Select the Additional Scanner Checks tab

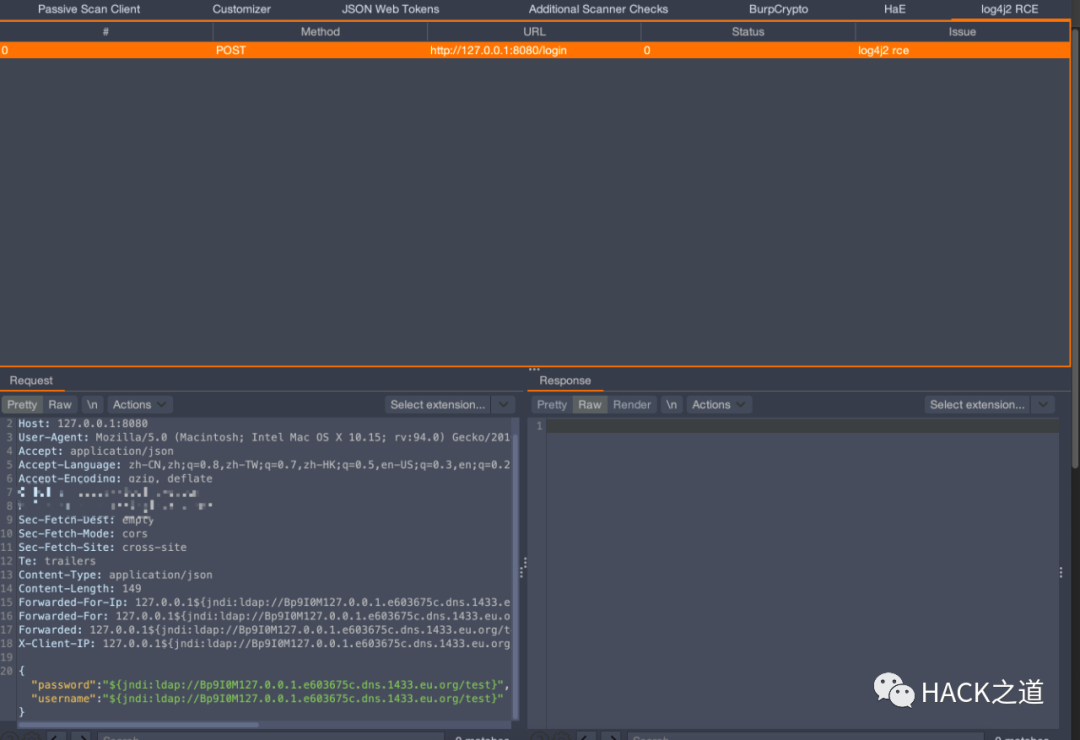coord(598,9)
